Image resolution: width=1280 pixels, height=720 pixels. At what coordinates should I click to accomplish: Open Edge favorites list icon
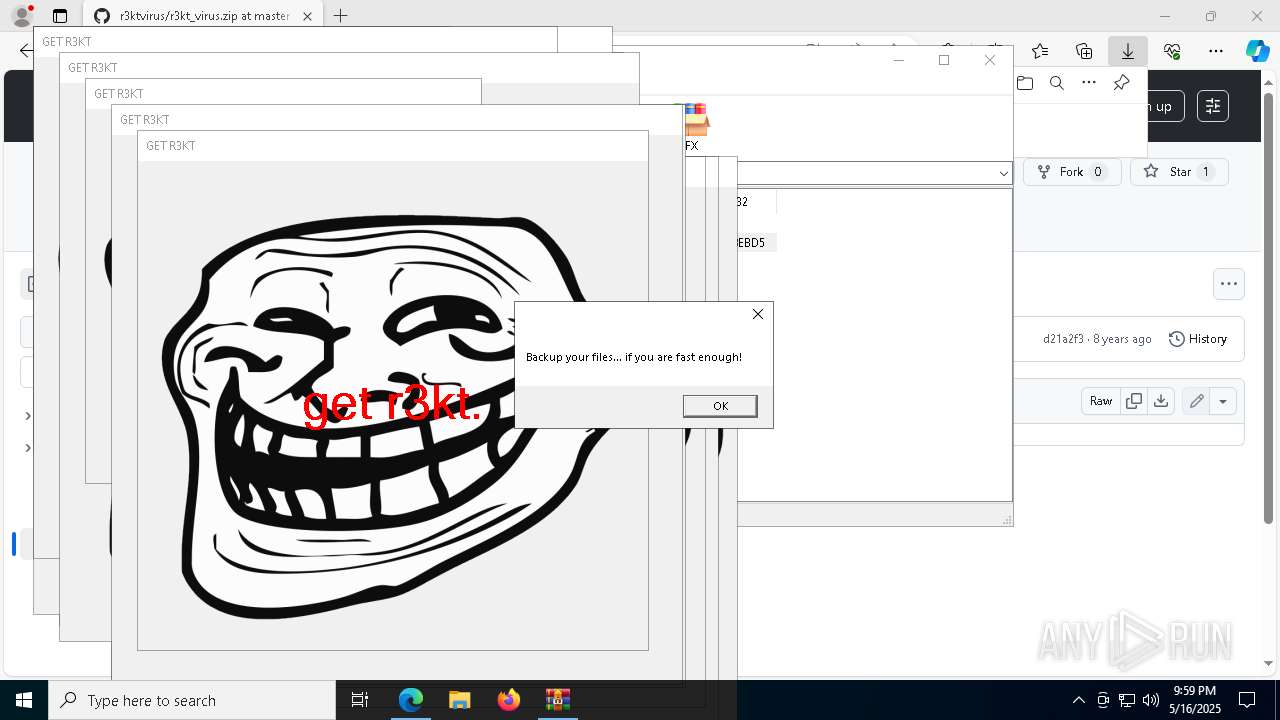[x=1040, y=51]
